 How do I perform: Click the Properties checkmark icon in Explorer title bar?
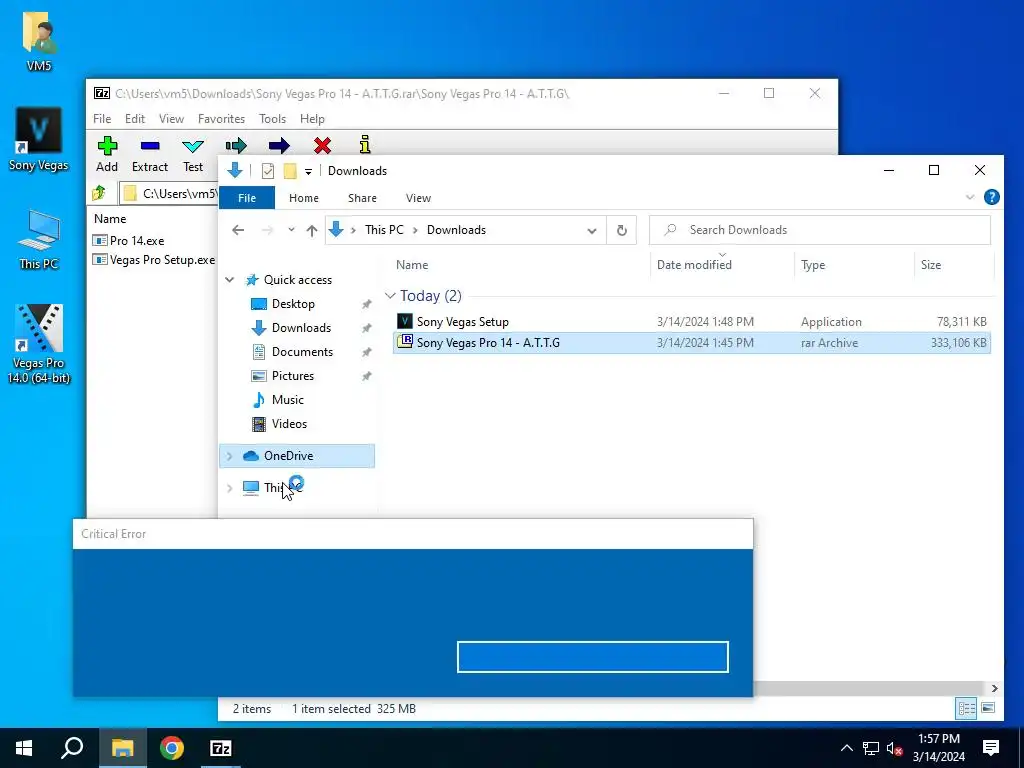(268, 171)
